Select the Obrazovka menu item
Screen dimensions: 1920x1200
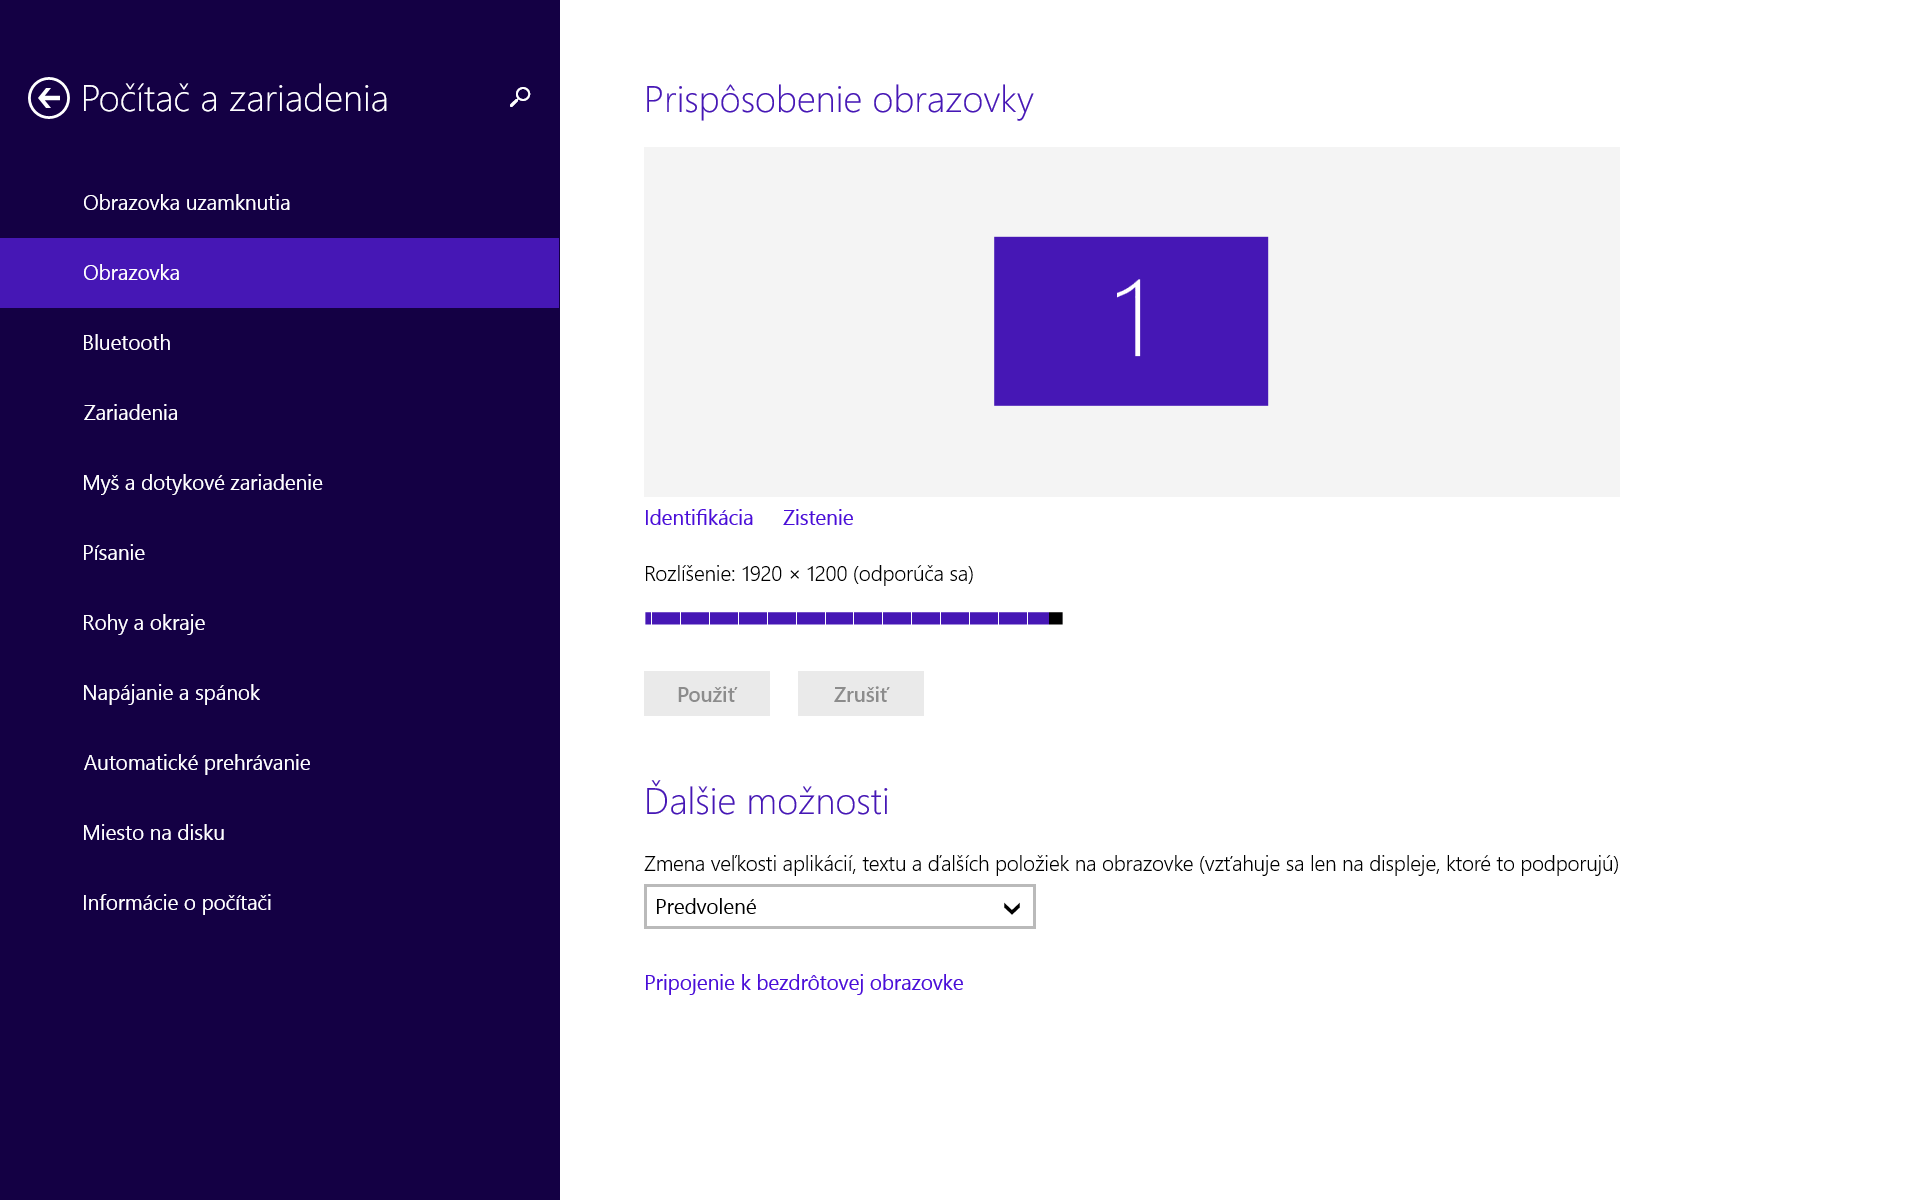(279, 273)
